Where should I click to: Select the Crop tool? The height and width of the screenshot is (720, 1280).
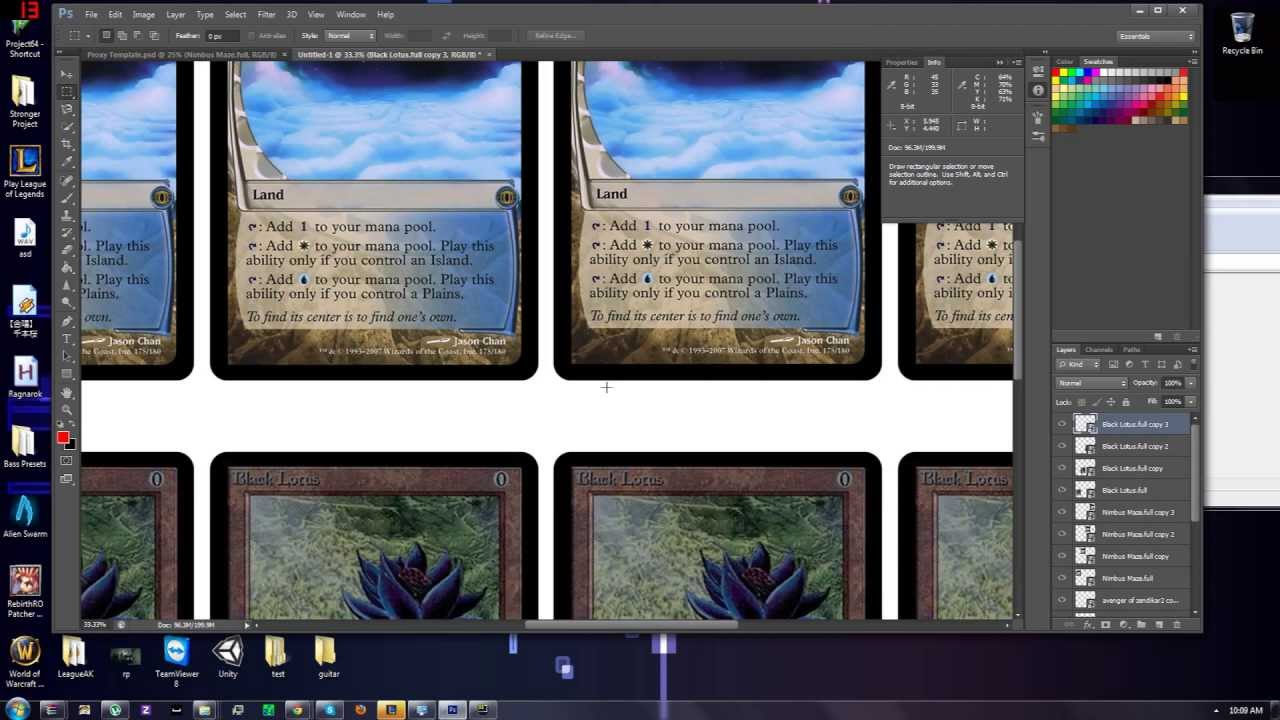tap(67, 142)
